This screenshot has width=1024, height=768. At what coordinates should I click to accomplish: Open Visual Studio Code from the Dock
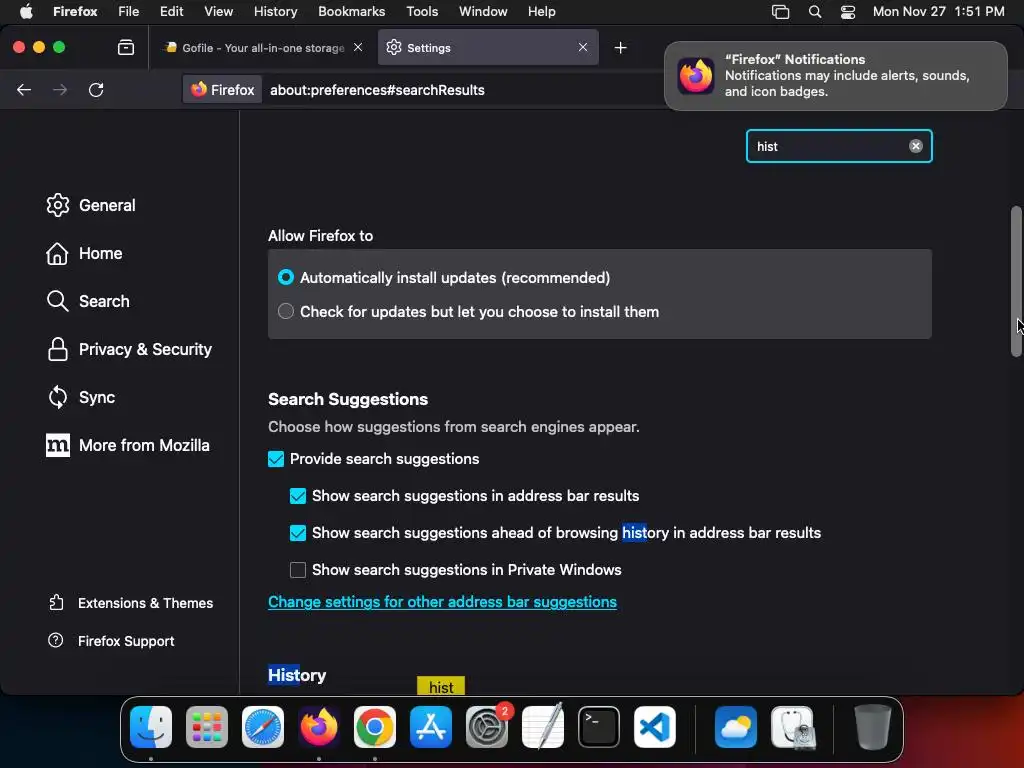coord(655,727)
